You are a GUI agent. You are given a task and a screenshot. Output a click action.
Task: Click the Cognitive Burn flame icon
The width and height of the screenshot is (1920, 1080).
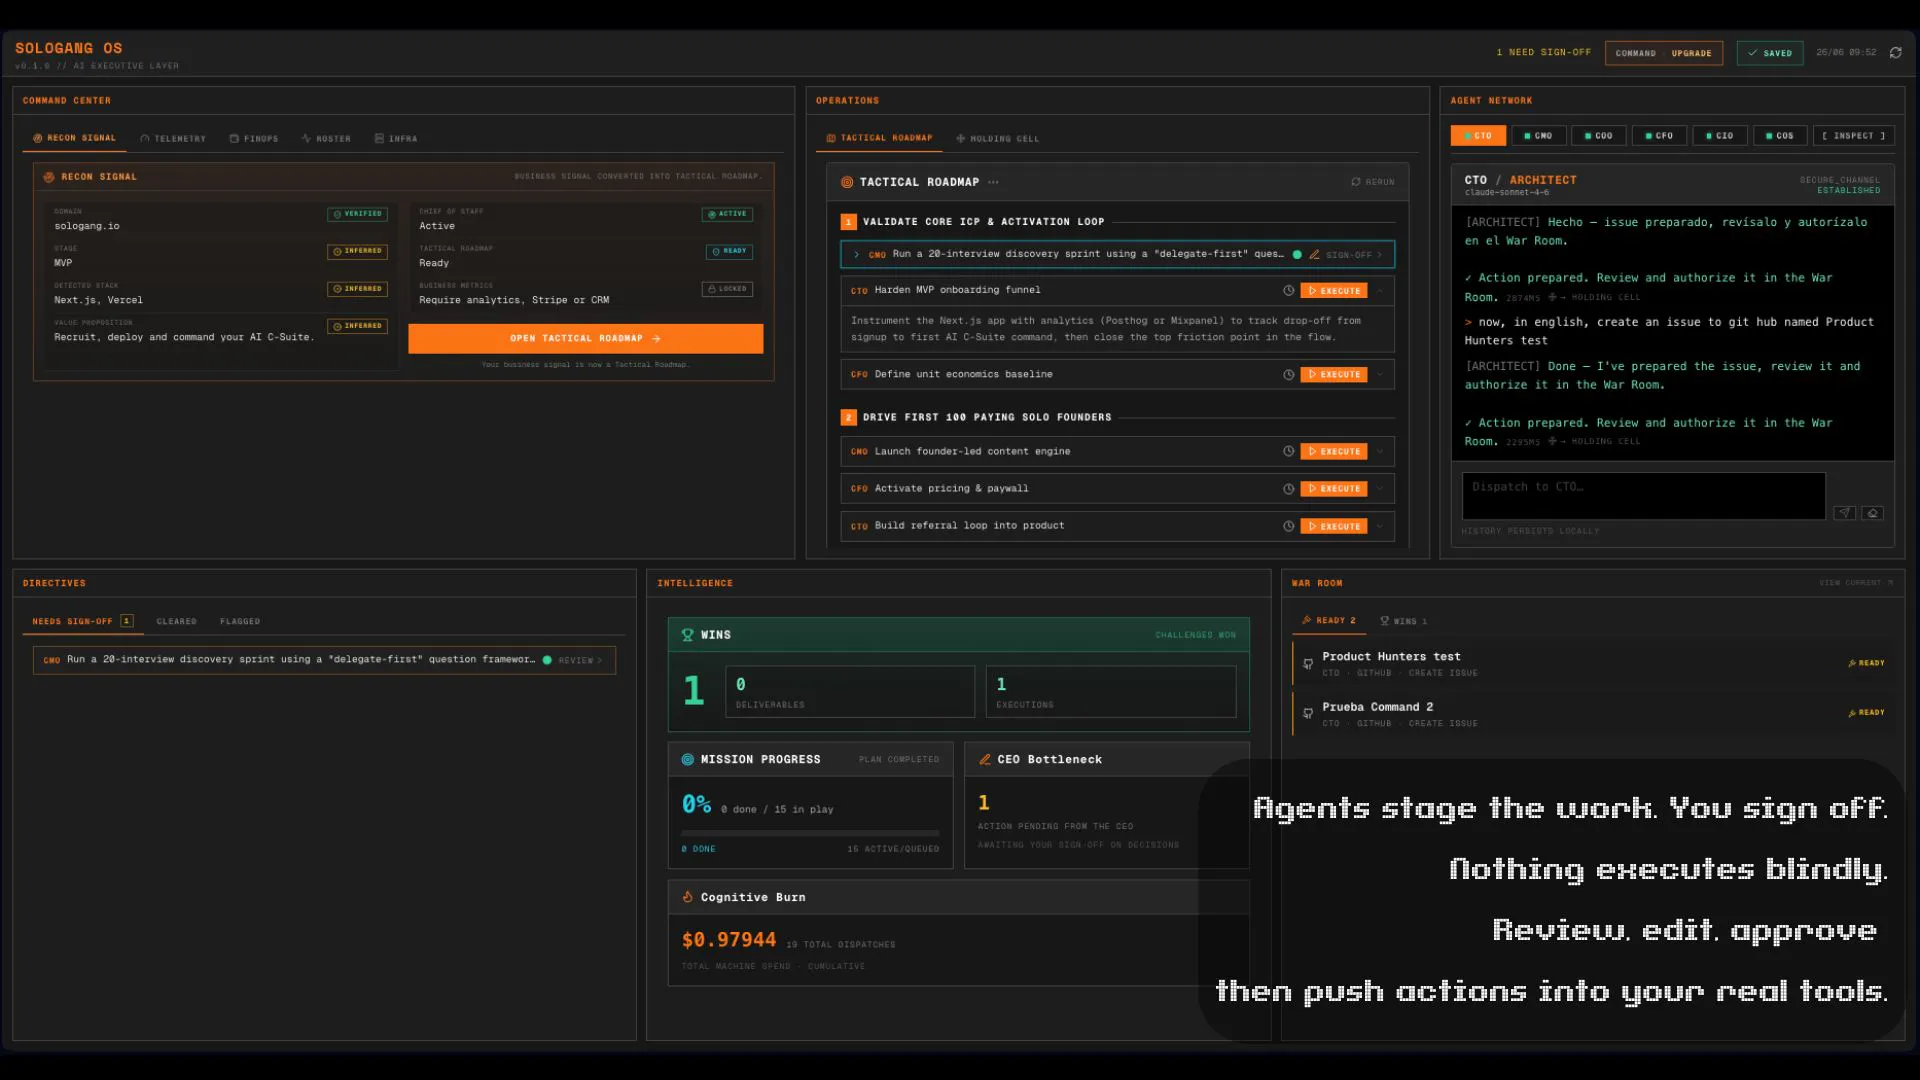[x=687, y=897]
